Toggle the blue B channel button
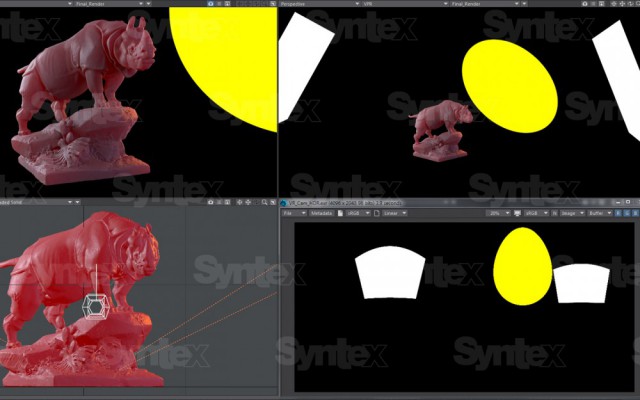This screenshot has width=640, height=400. coord(635,213)
